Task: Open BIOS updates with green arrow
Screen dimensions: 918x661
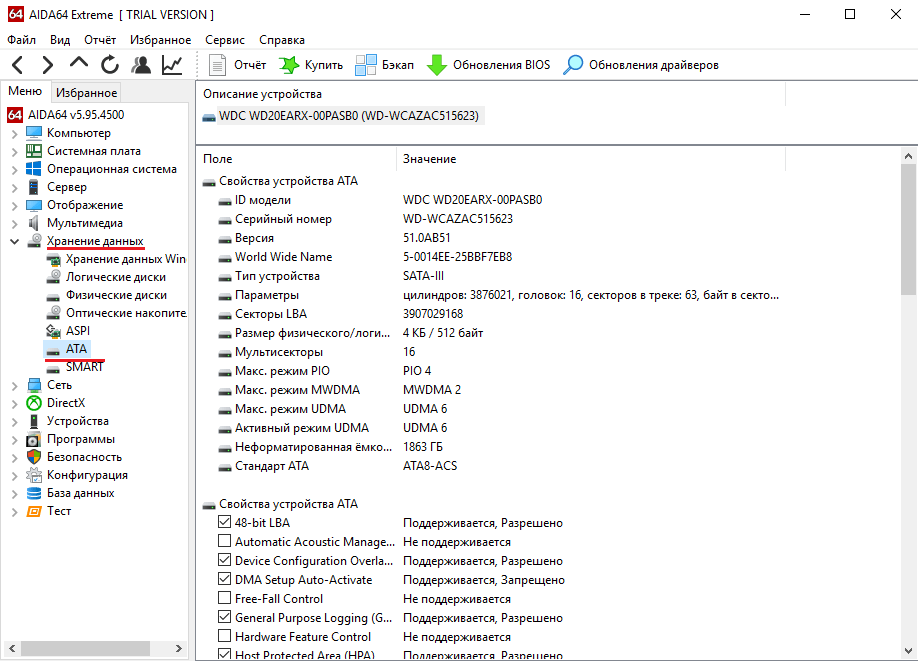Action: (437, 65)
